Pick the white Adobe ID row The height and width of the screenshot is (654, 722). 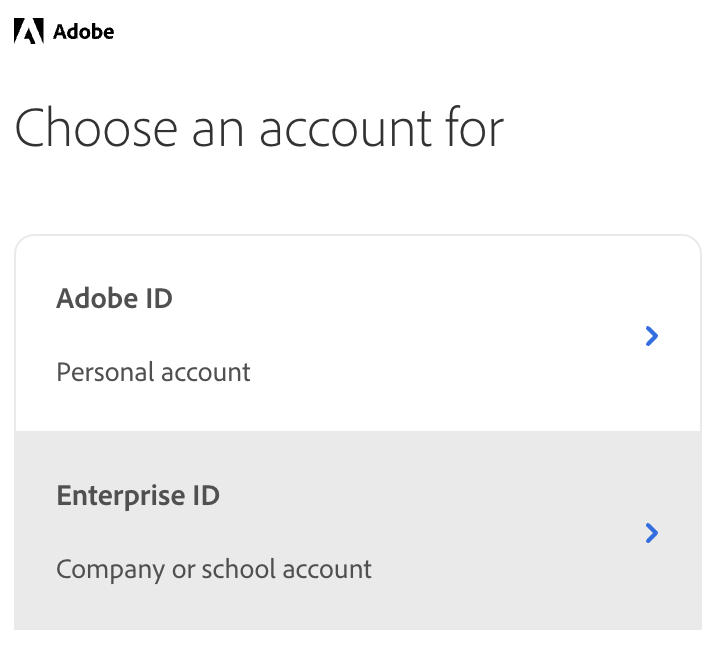[358, 333]
